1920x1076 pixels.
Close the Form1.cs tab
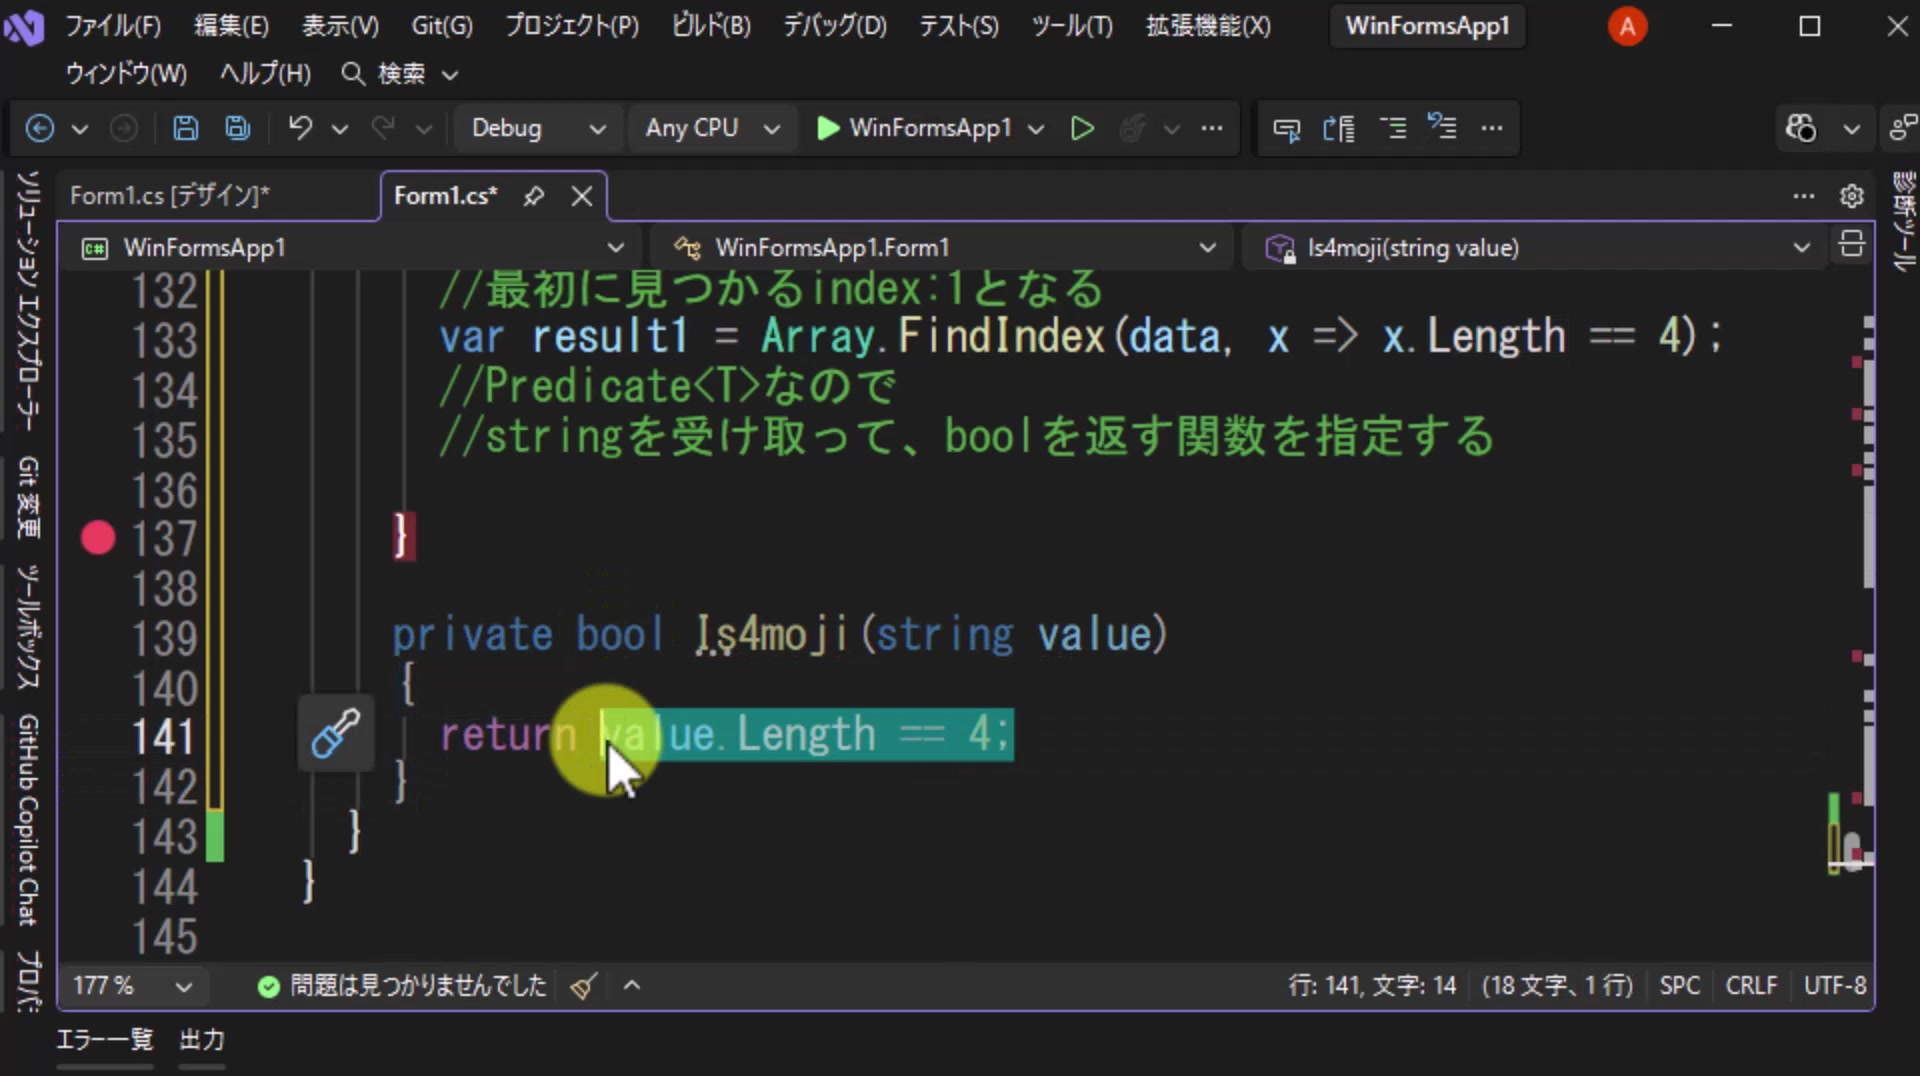click(582, 196)
